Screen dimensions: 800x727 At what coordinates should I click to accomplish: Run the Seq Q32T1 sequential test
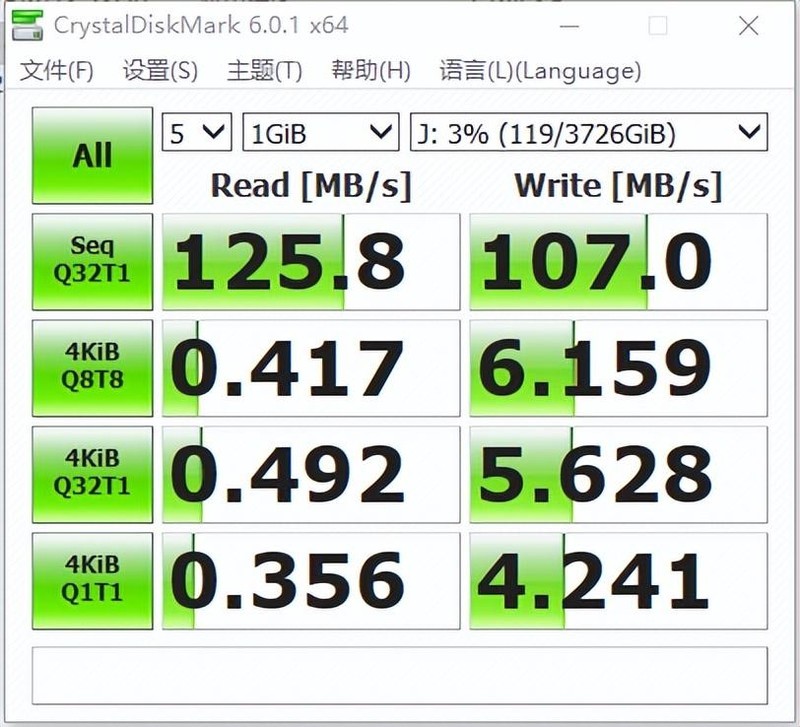pos(91,260)
